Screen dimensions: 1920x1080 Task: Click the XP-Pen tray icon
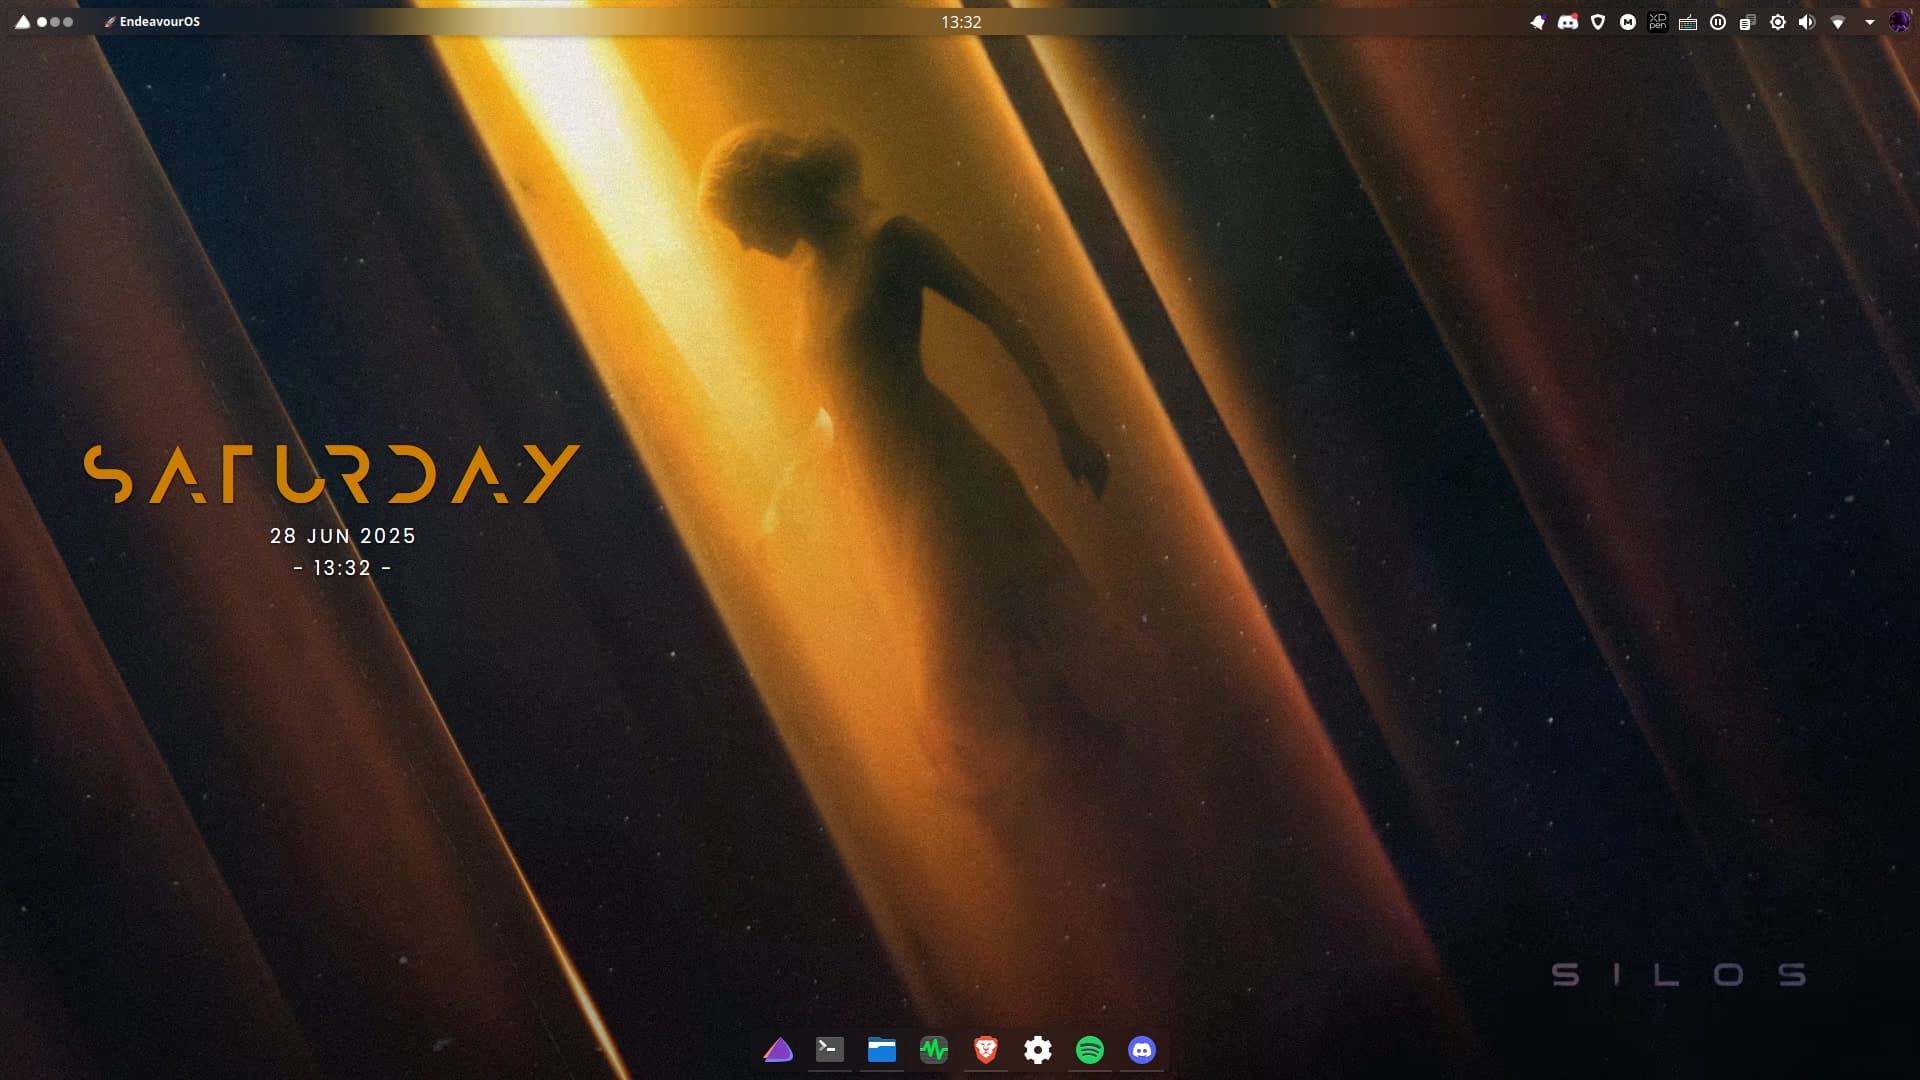pyautogui.click(x=1658, y=22)
